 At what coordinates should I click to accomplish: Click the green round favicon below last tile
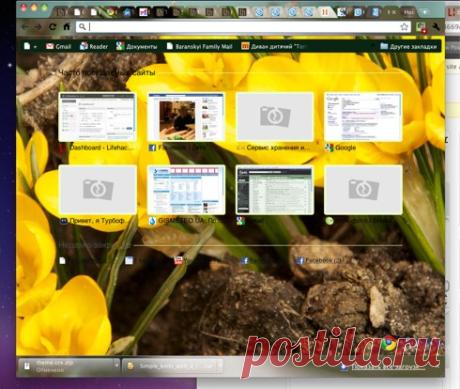point(329,221)
